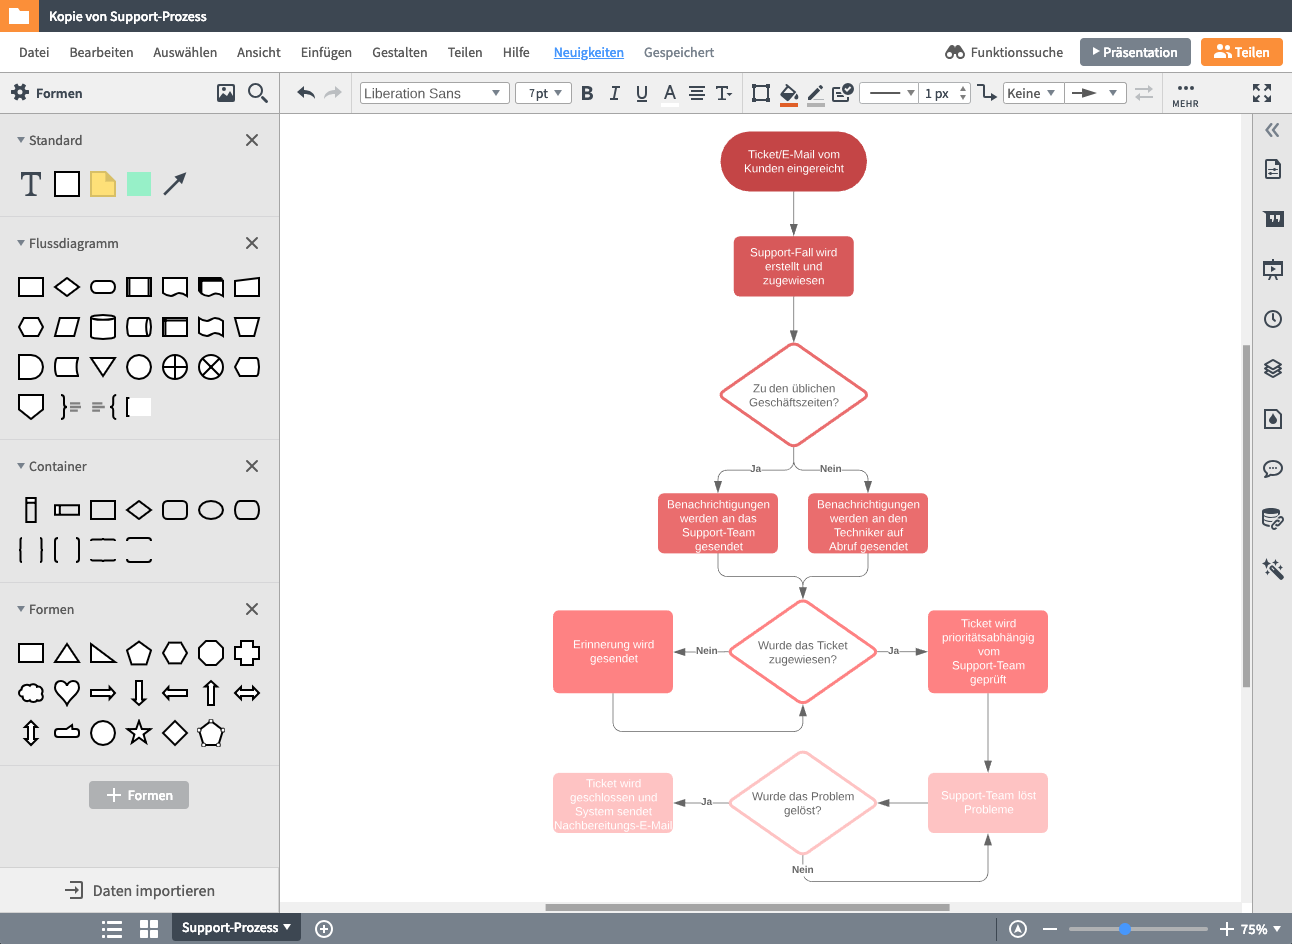
Task: Open the Layers panel icon
Action: point(1272,368)
